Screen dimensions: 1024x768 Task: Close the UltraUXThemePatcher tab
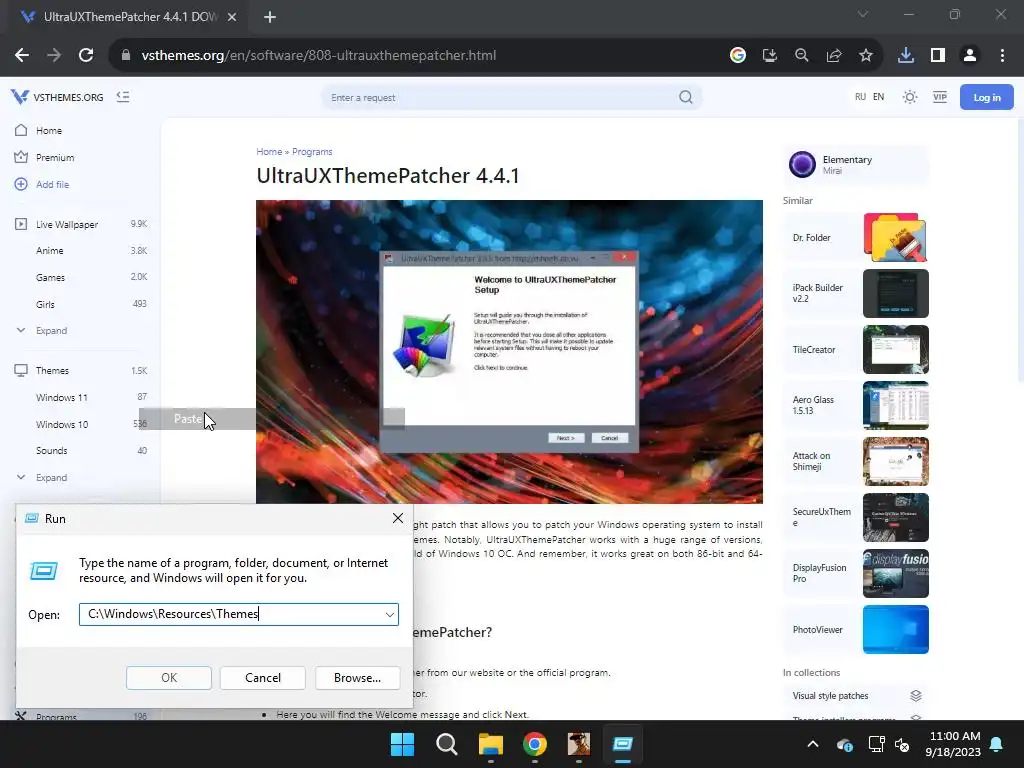point(232,17)
